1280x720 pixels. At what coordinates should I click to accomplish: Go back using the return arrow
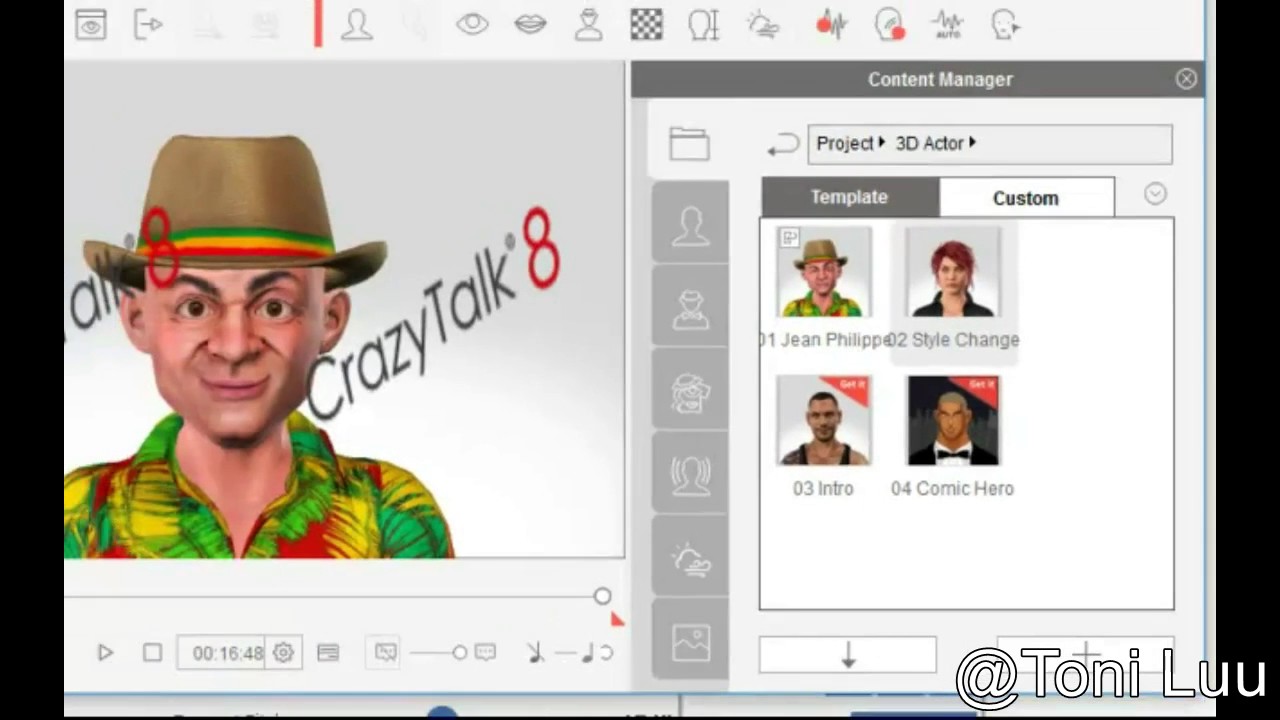click(783, 145)
